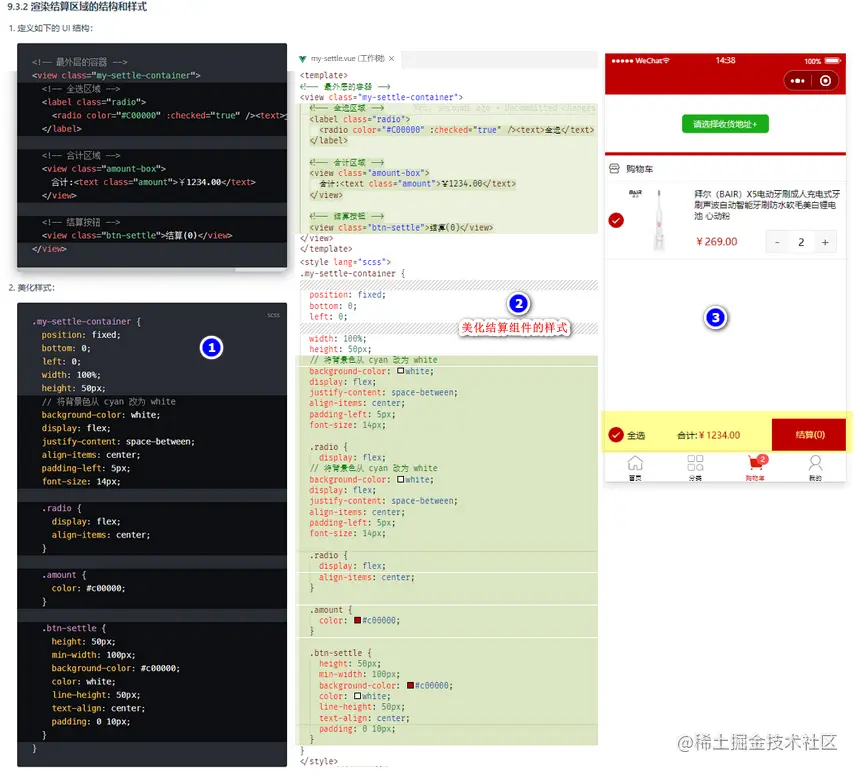Uncheck the toothbrush product radio
This screenshot has height=775, width=860.
[616, 220]
